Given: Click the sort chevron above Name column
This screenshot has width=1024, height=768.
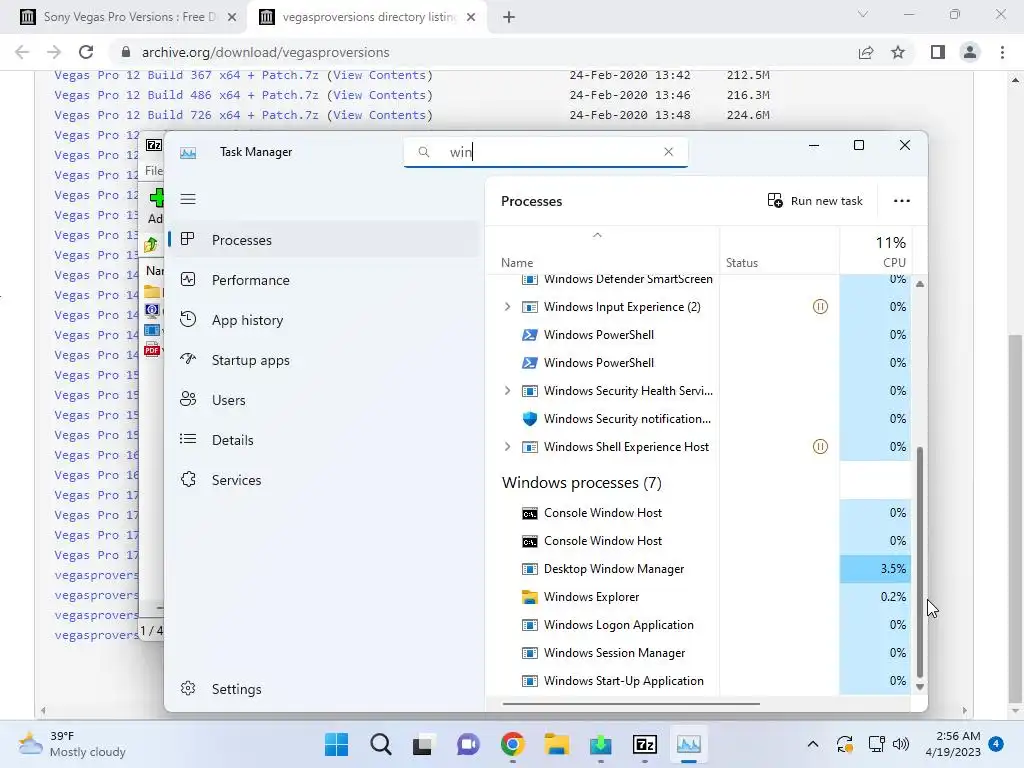Looking at the screenshot, I should pyautogui.click(x=597, y=235).
